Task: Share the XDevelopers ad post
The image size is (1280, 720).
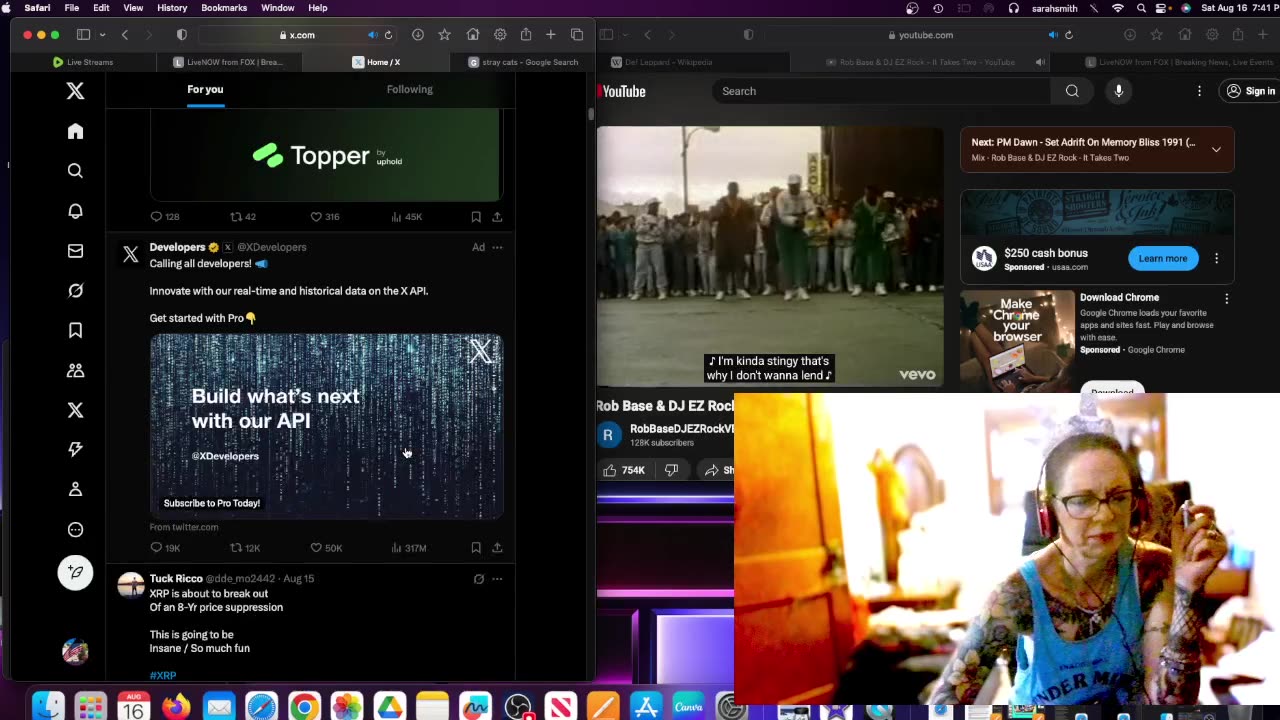Action: tap(497, 548)
